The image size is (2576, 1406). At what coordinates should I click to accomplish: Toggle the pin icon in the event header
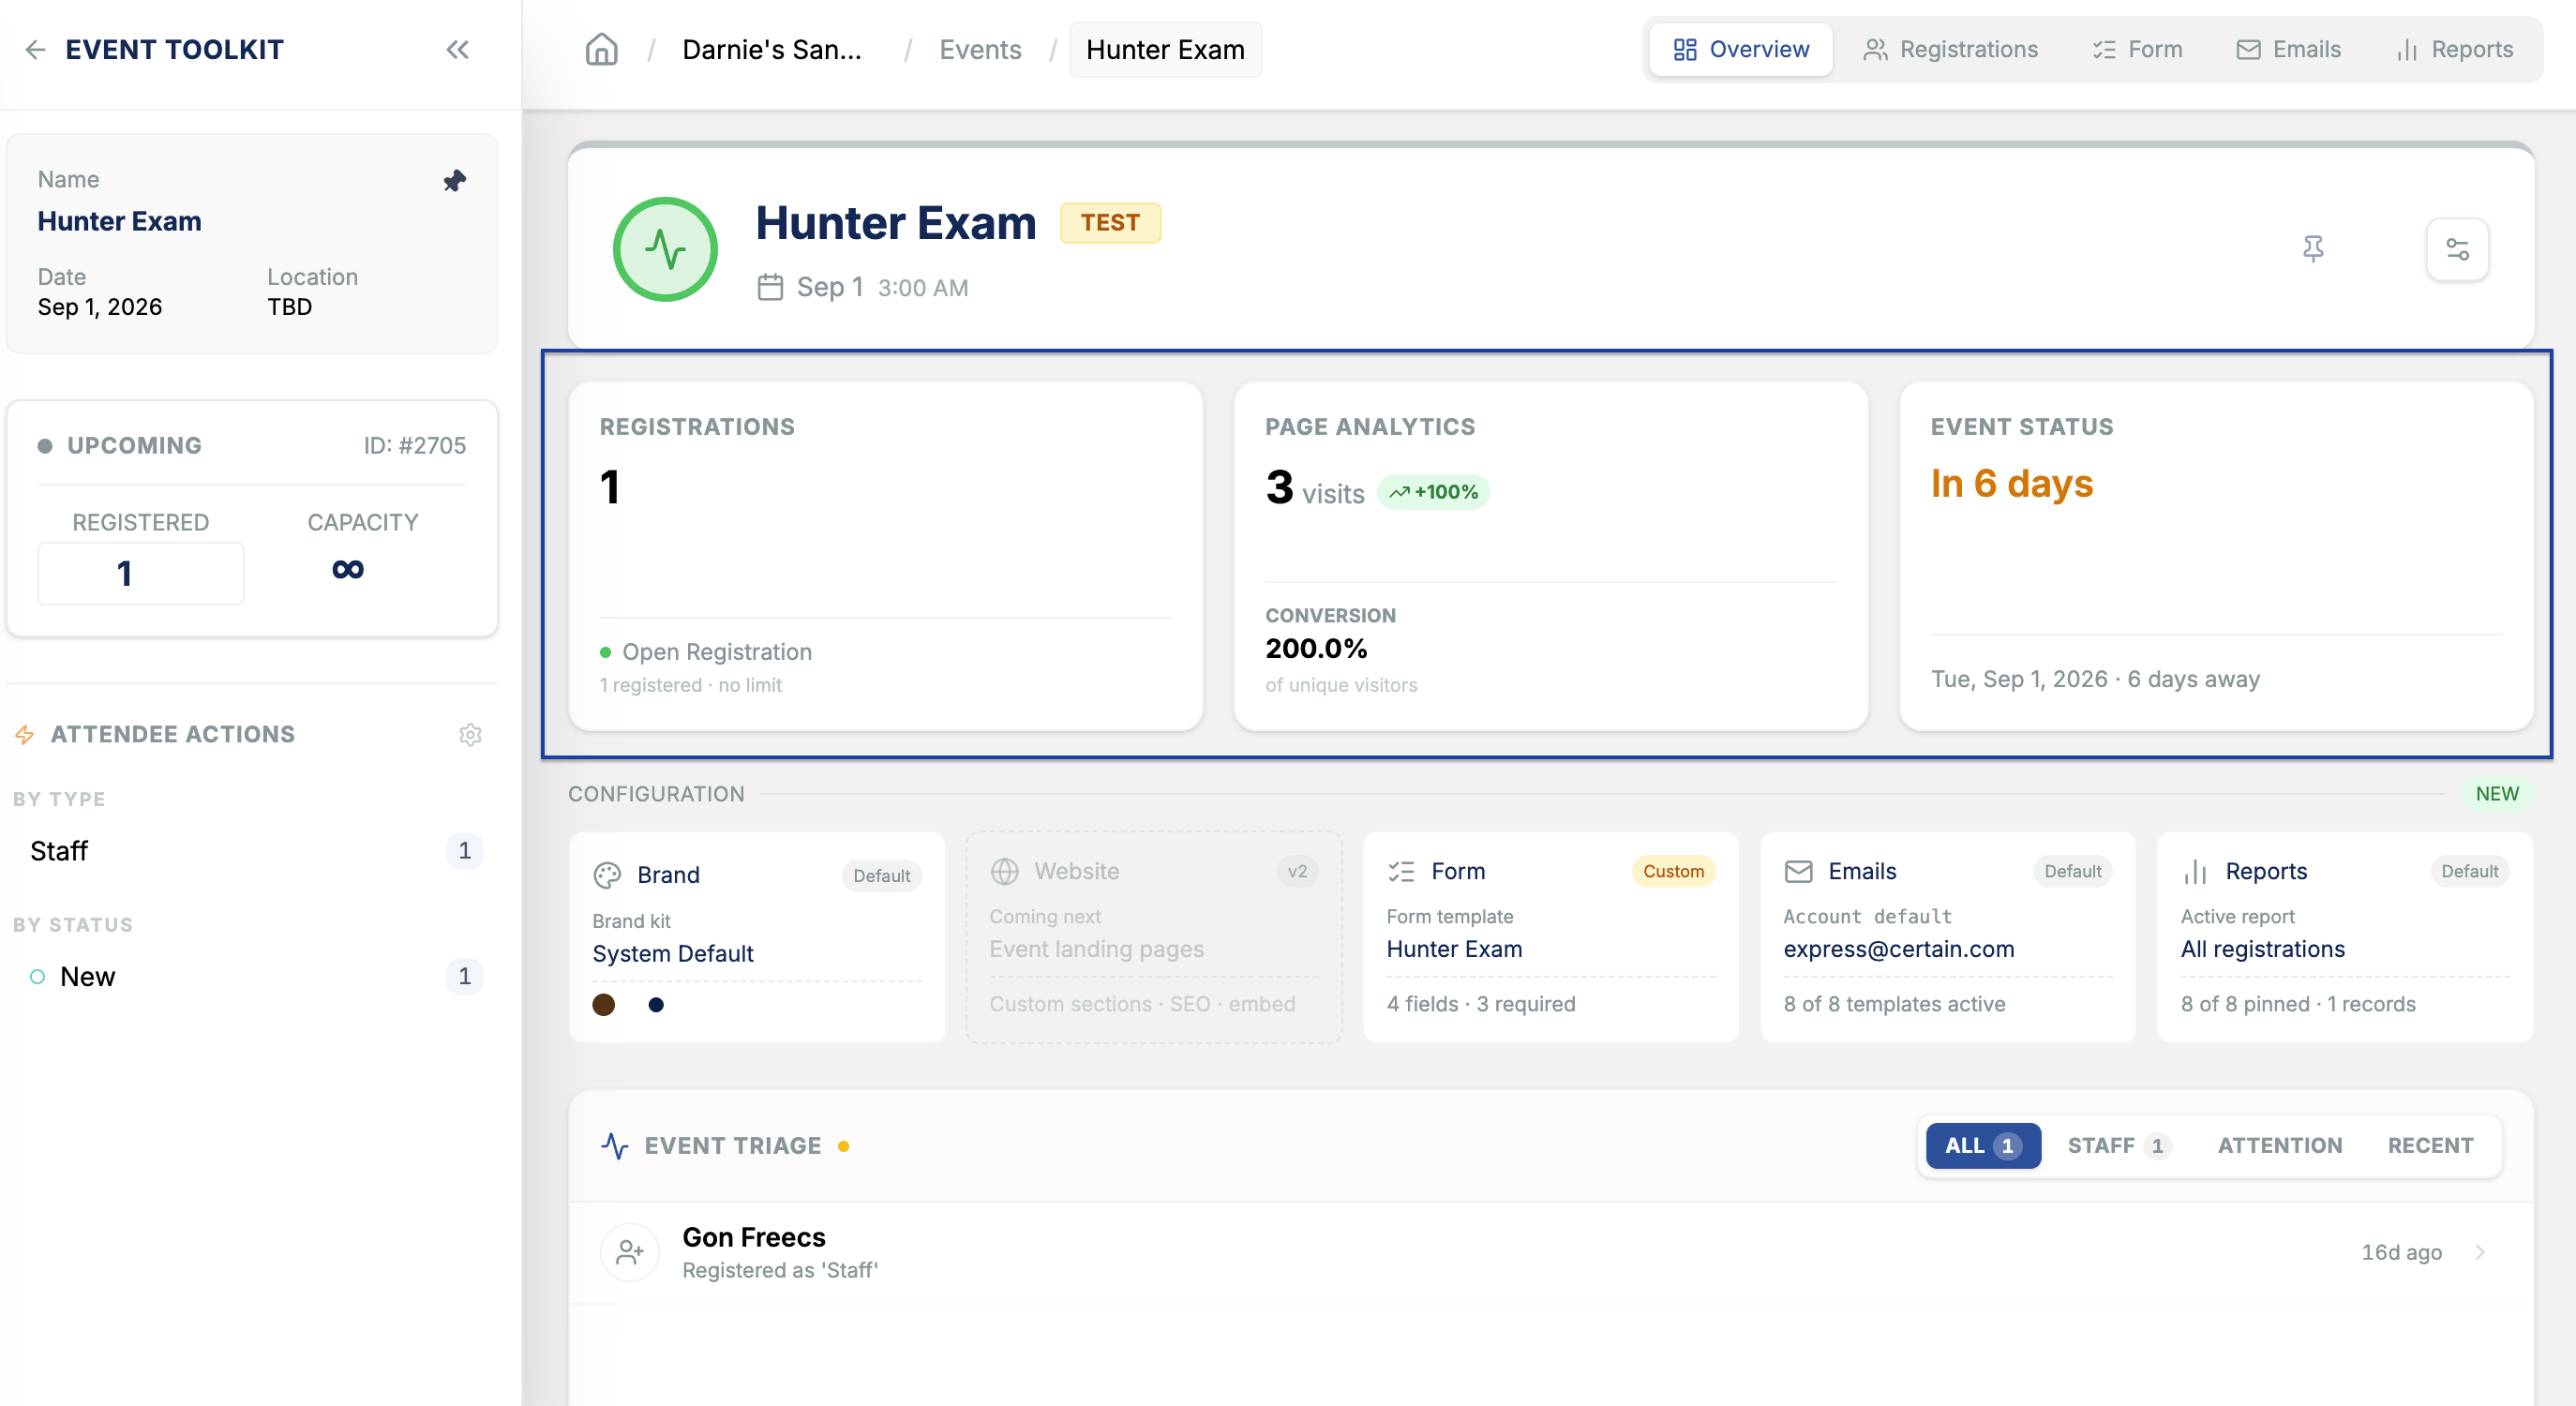pos(2312,248)
